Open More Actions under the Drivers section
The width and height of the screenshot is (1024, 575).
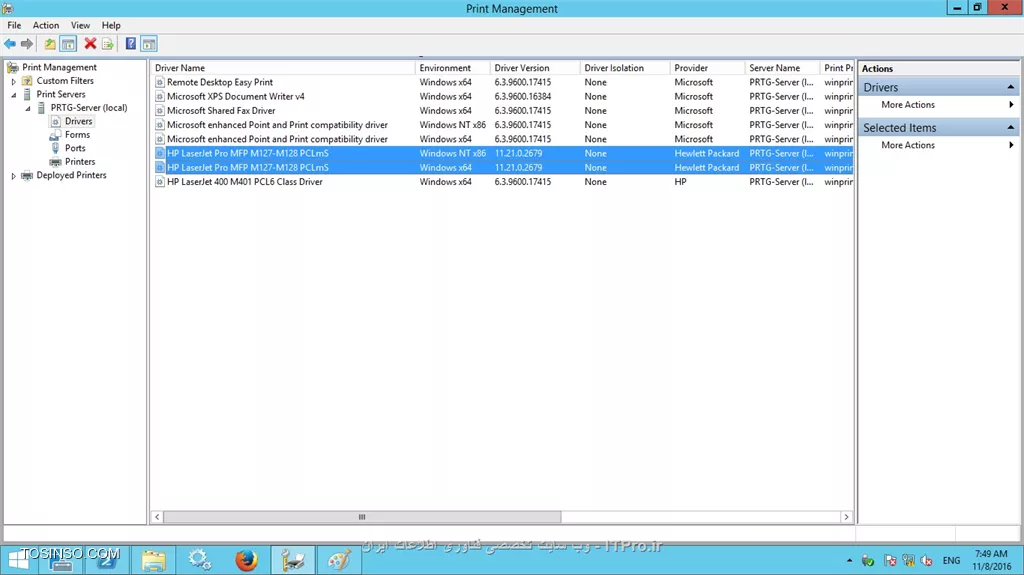point(938,105)
